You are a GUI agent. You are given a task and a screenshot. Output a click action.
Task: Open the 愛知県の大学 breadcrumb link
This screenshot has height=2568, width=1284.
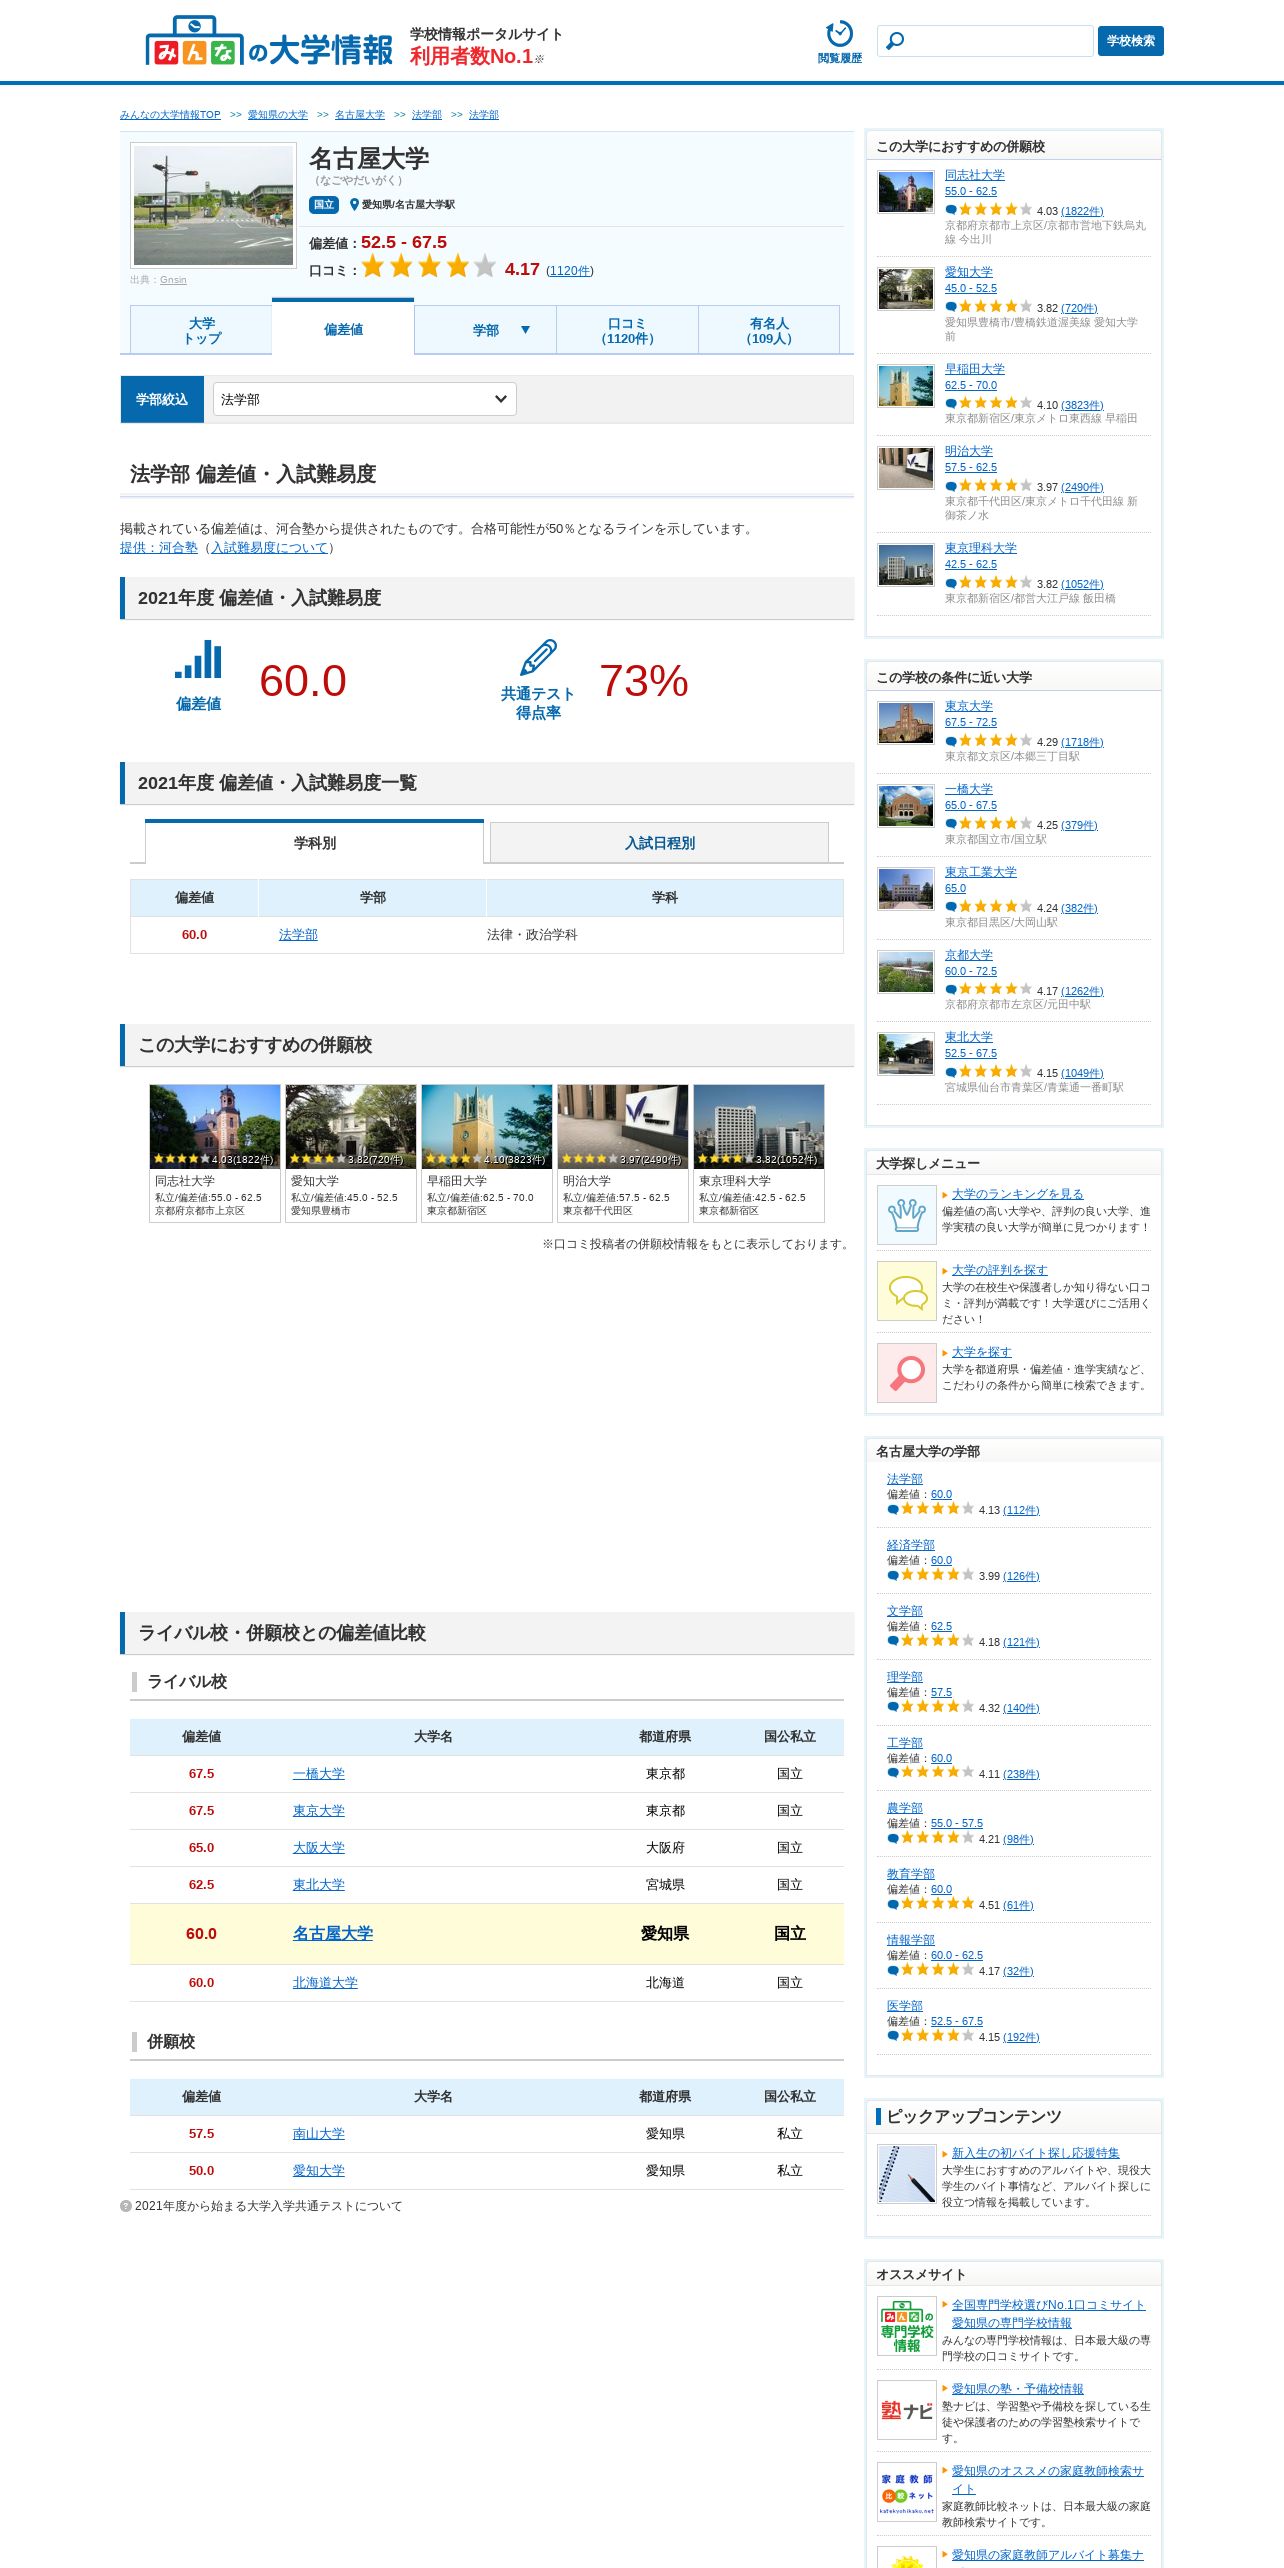[278, 115]
